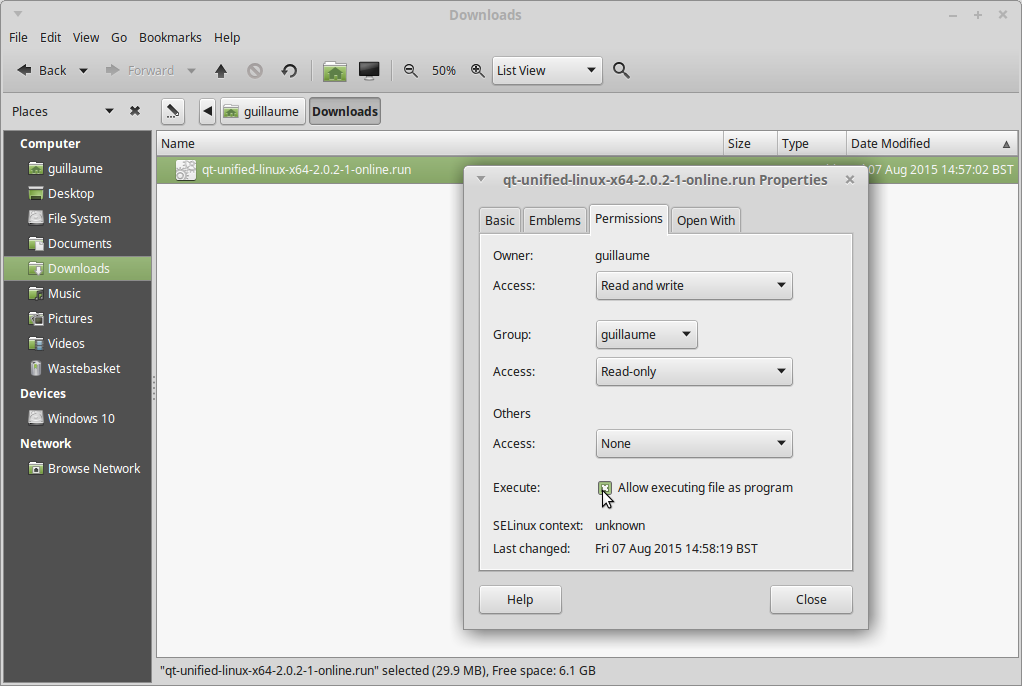Select Downloads in the sidebar
The height and width of the screenshot is (686, 1022).
click(78, 269)
